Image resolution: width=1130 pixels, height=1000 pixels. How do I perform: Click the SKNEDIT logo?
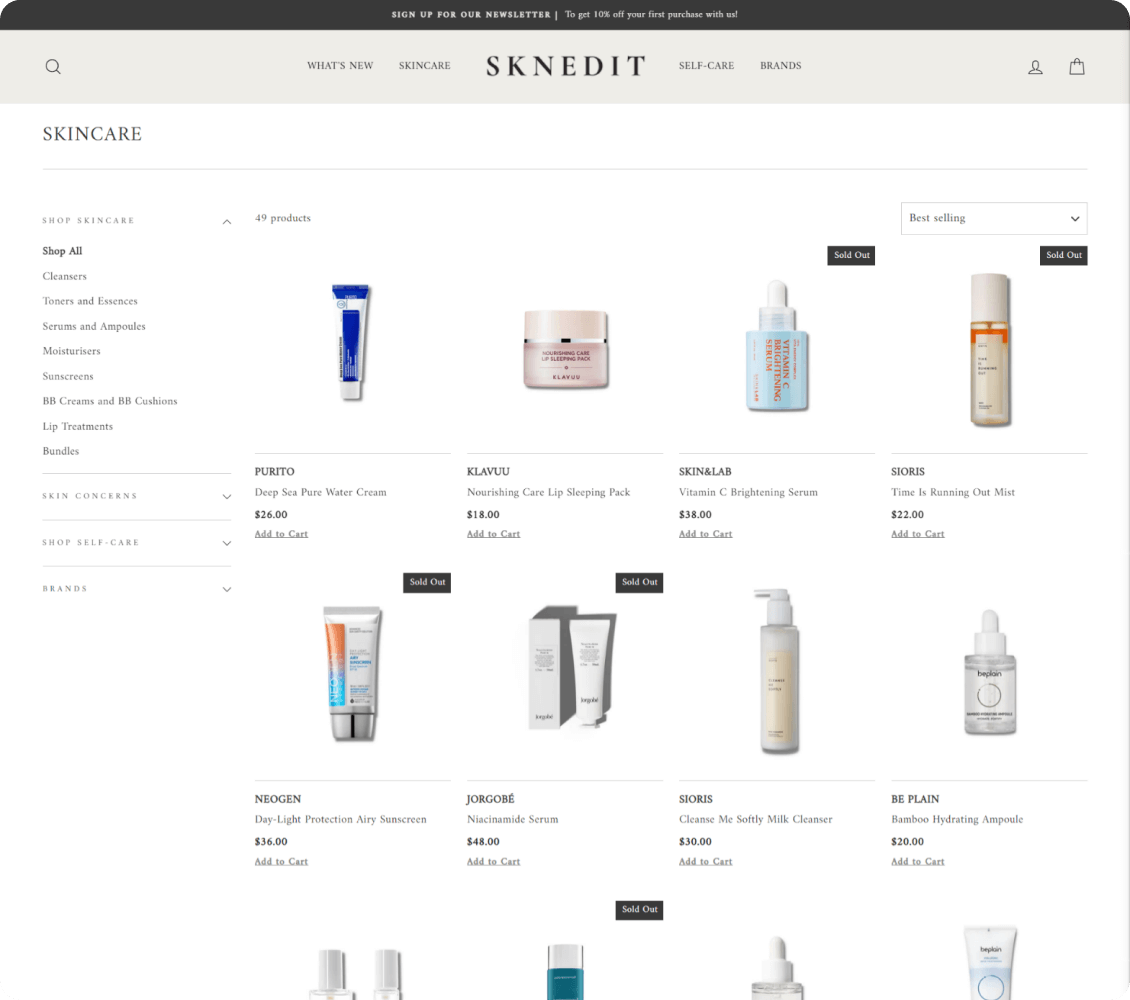tap(565, 66)
